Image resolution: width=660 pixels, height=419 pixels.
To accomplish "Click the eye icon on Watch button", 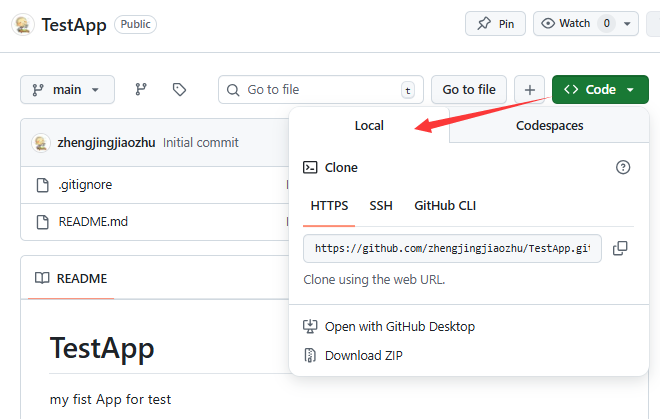I will [548, 24].
